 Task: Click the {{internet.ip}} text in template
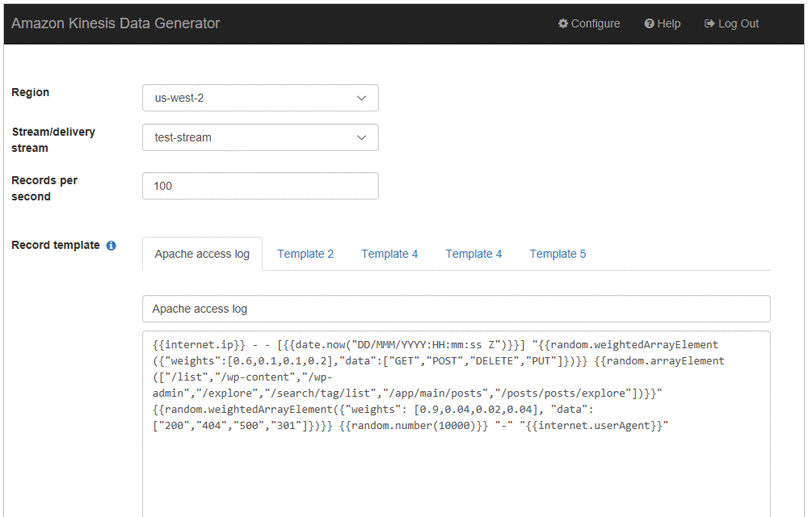coord(199,345)
